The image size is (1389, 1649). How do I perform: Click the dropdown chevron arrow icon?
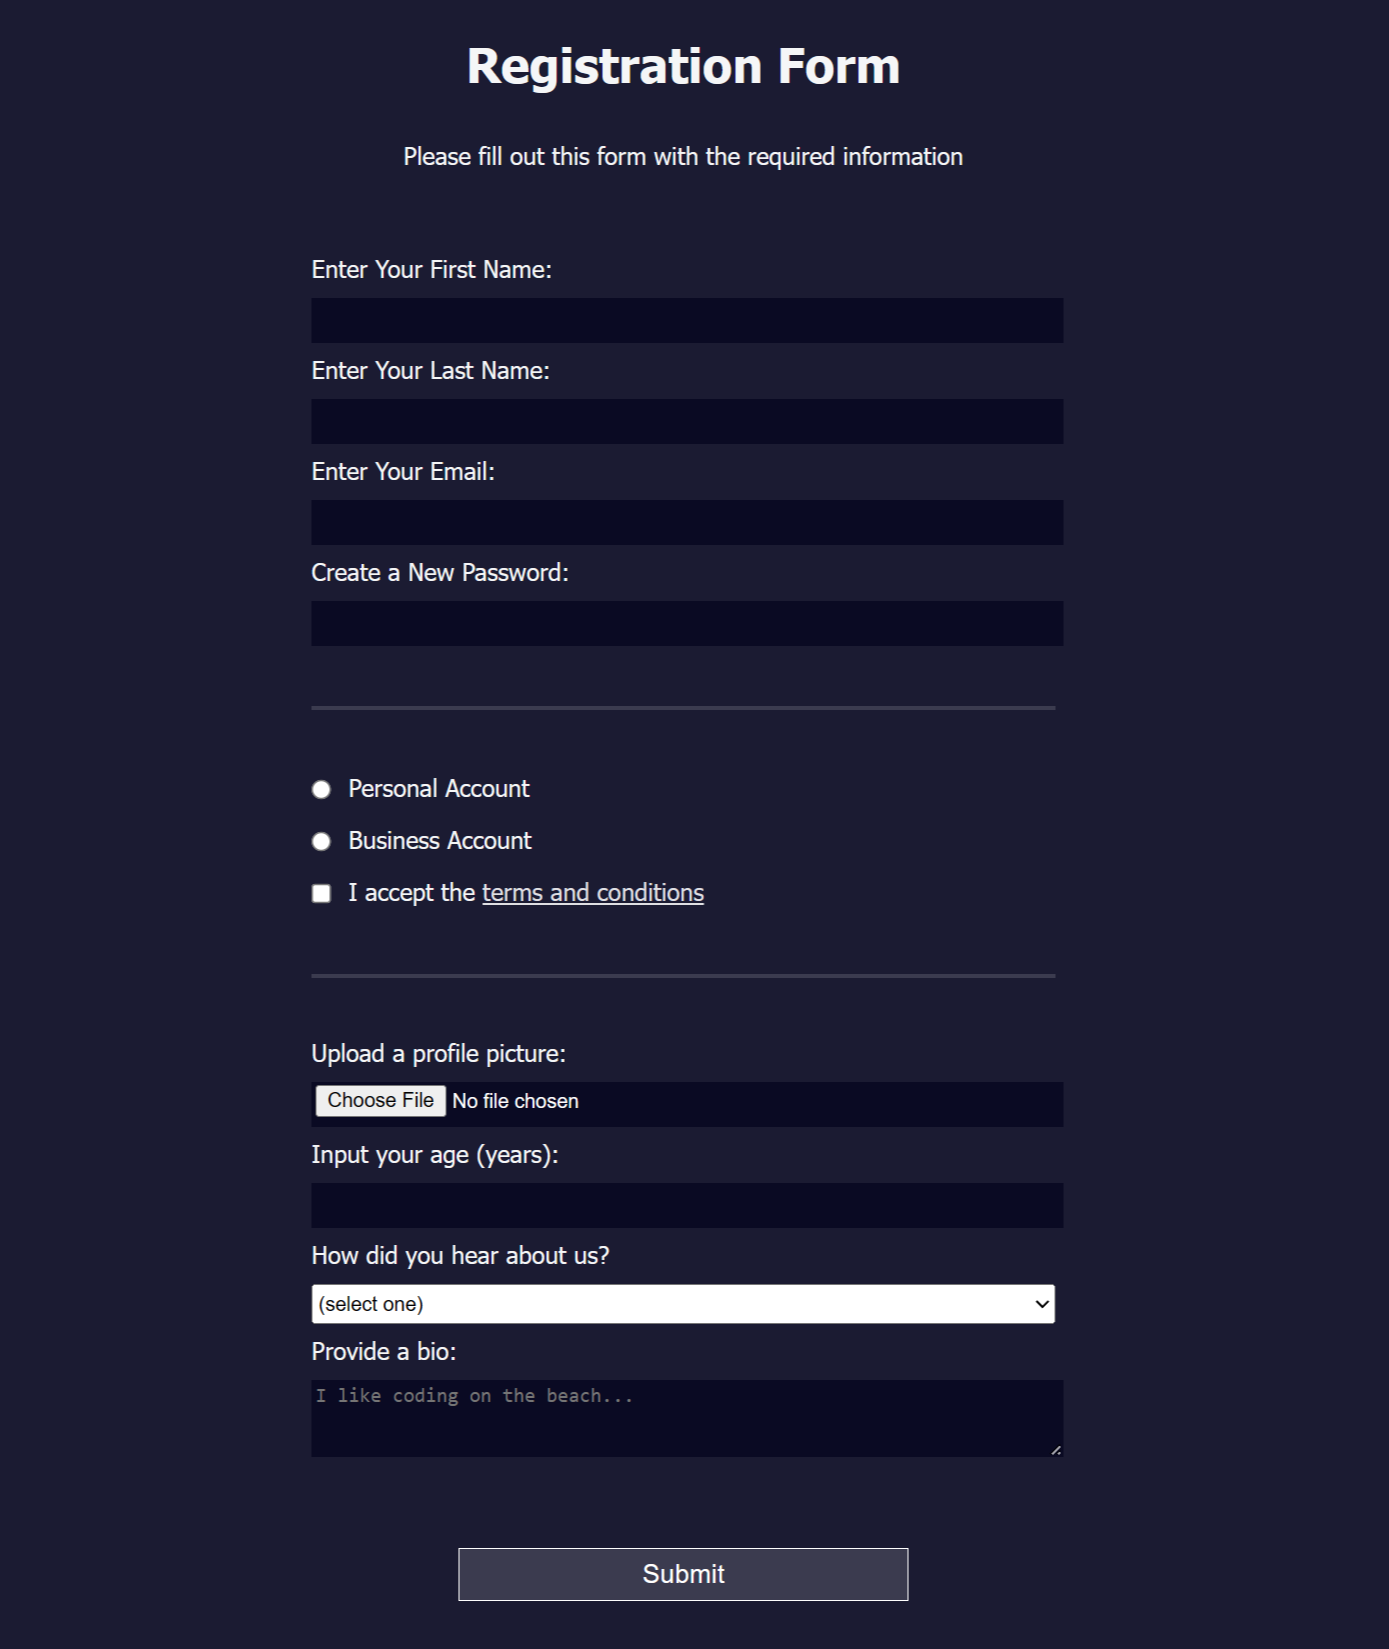click(x=1042, y=1304)
